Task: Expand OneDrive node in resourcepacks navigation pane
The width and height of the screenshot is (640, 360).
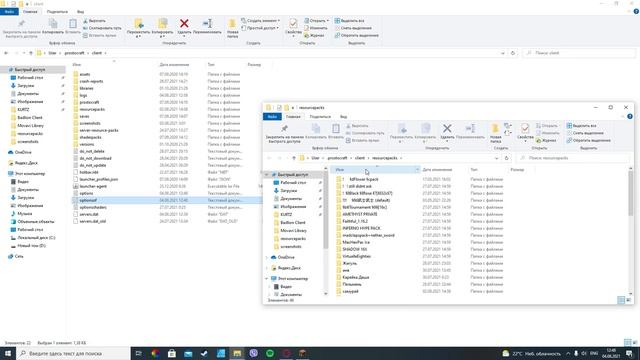Action: pyautogui.click(x=267, y=258)
